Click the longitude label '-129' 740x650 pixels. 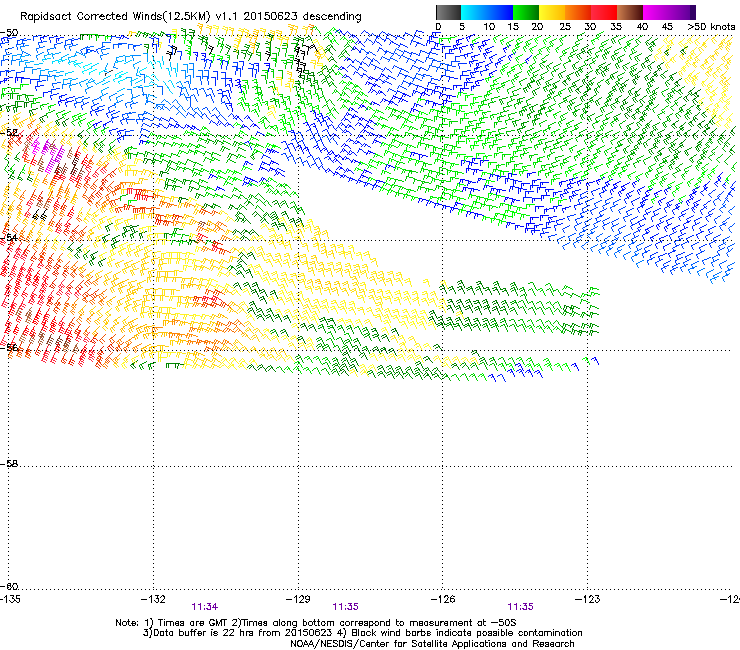click(298, 599)
